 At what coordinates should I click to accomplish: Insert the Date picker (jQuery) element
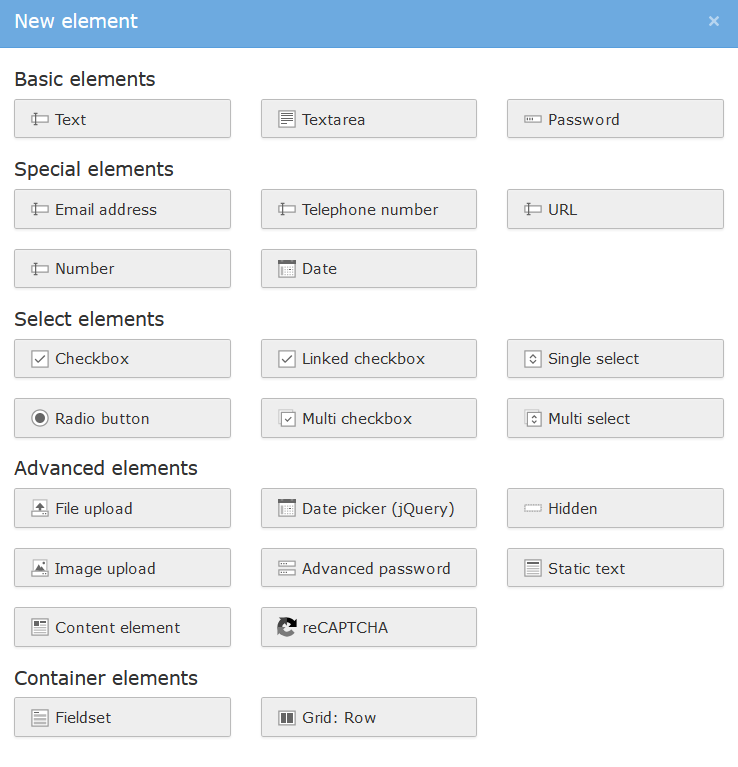369,509
